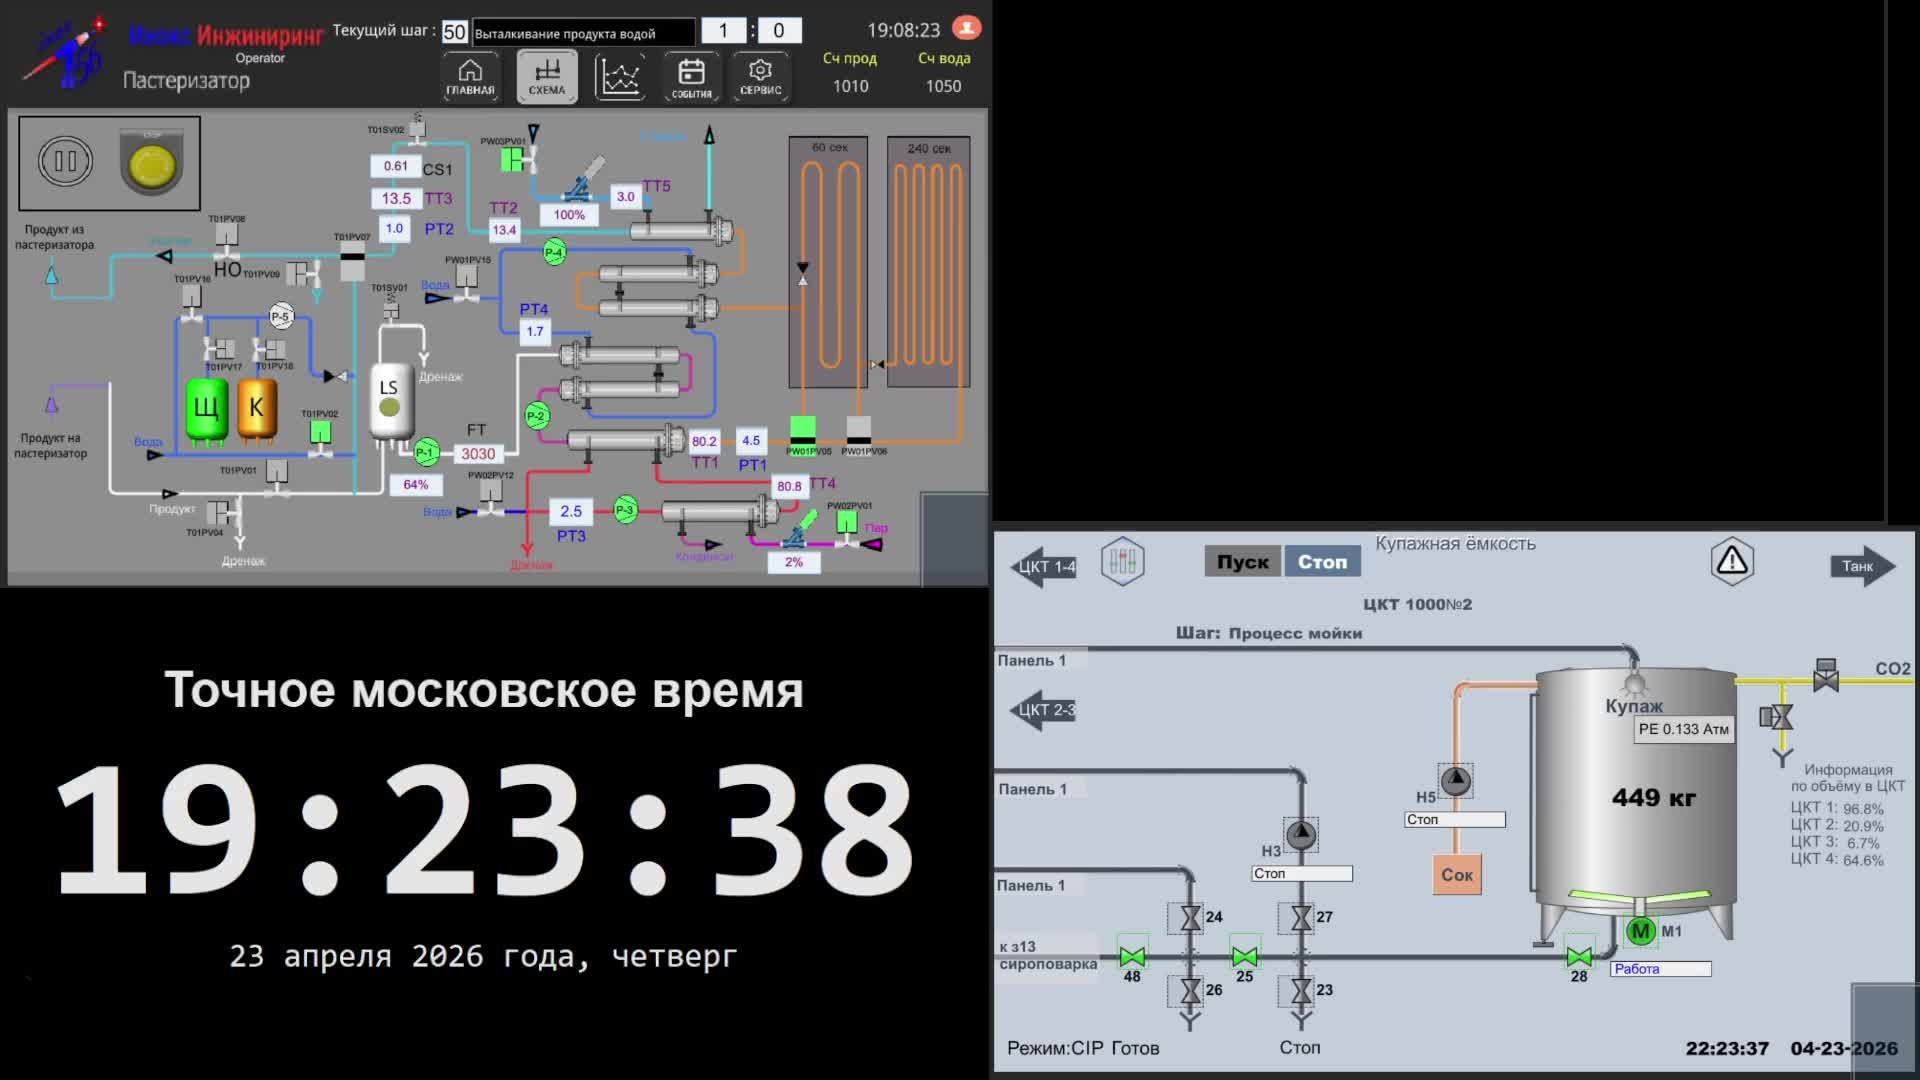
Task: Open the СОБЫТИЯ events calendar icon
Action: (691, 75)
